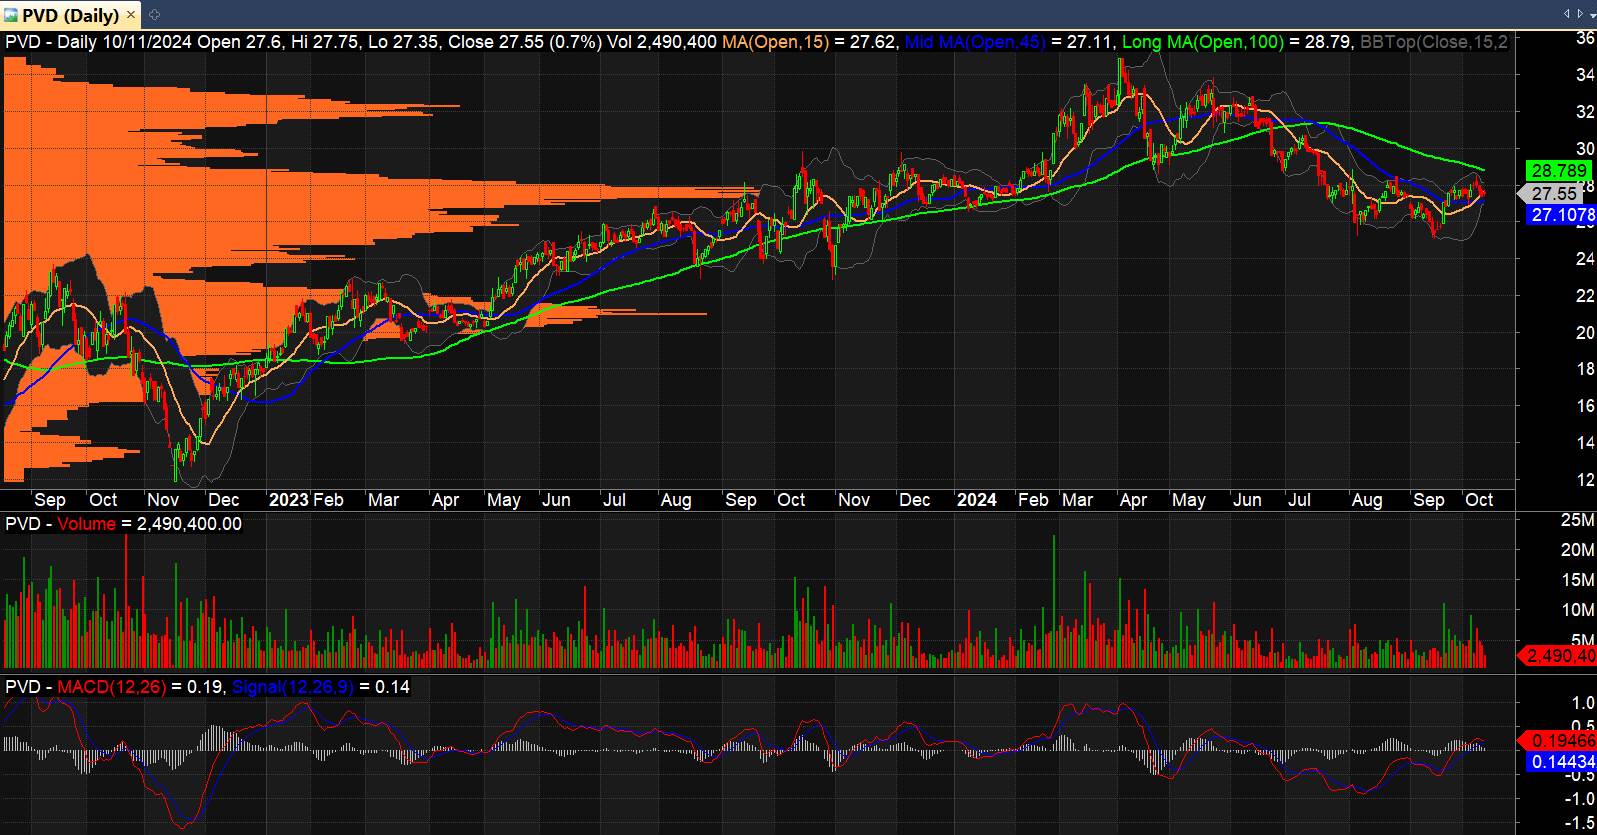This screenshot has height=835, width=1597.
Task: Select the PVD (Daily) tab
Action: (x=70, y=15)
